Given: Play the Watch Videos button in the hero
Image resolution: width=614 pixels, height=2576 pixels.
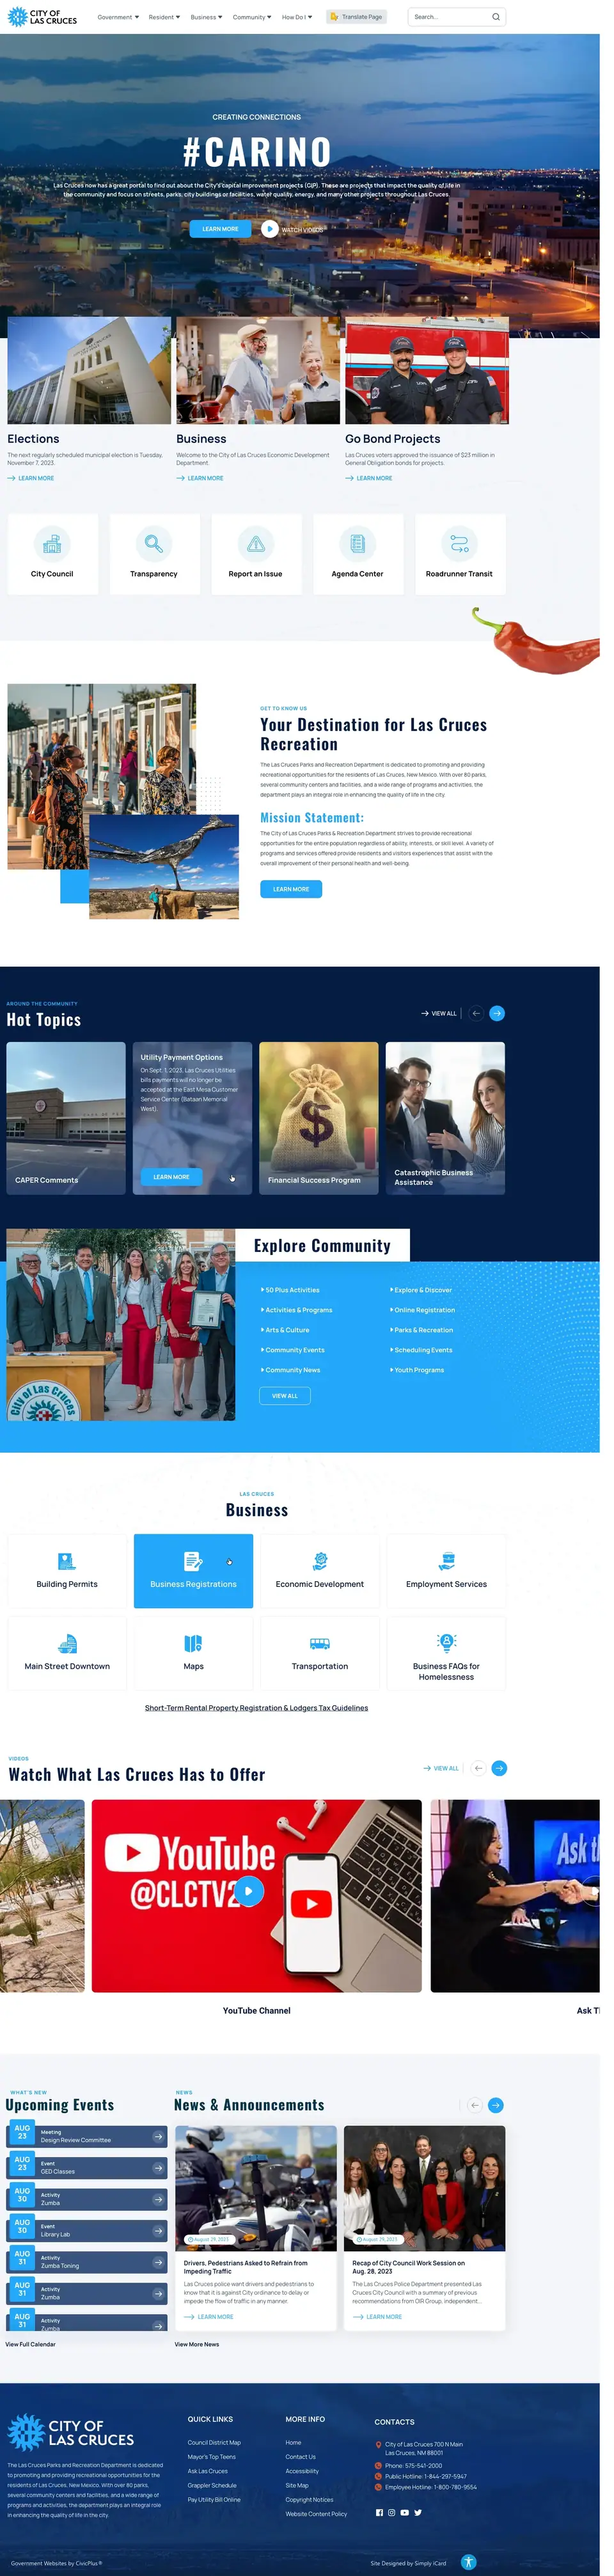Looking at the screenshot, I should pyautogui.click(x=269, y=229).
